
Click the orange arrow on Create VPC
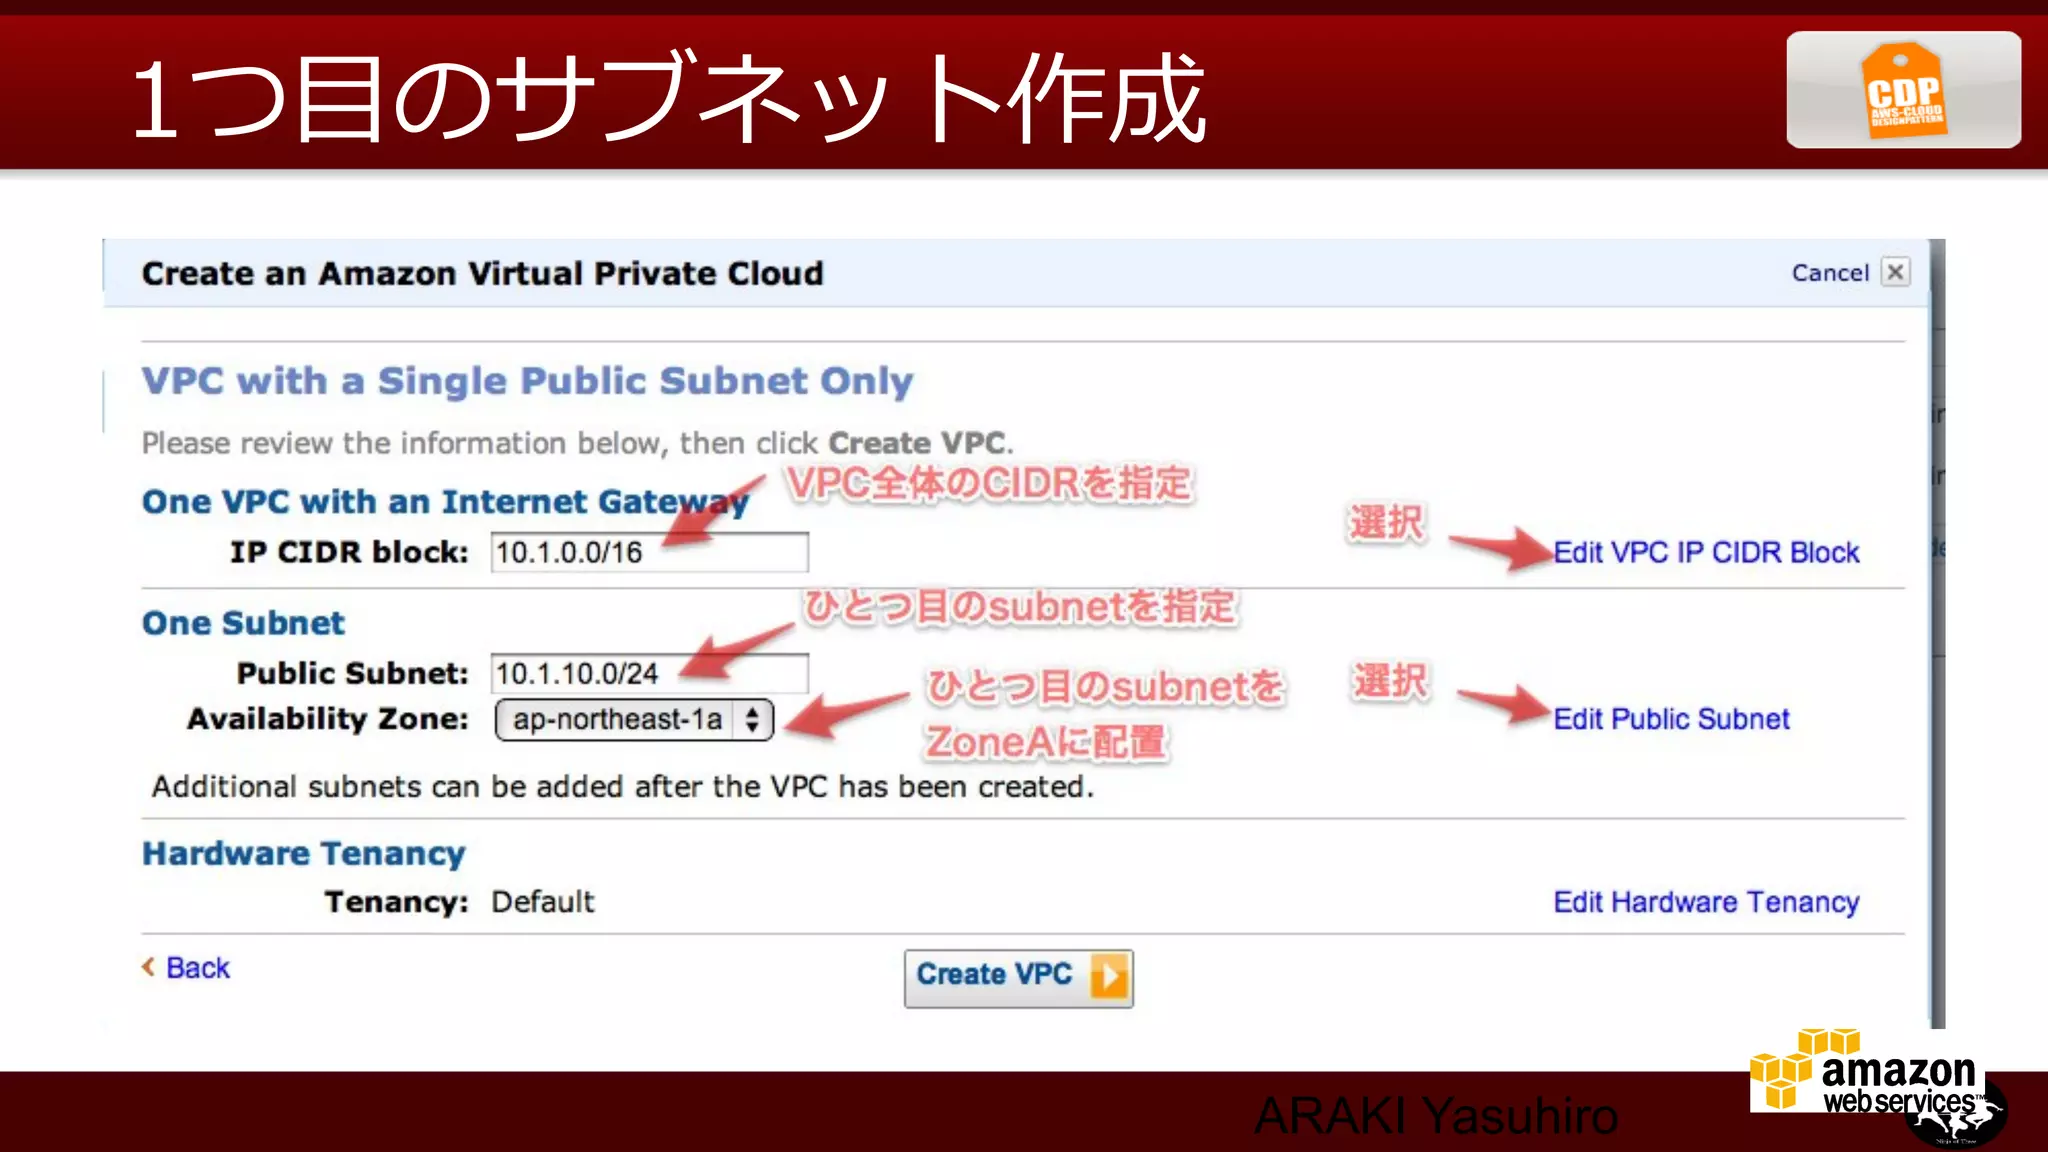click(x=1108, y=977)
